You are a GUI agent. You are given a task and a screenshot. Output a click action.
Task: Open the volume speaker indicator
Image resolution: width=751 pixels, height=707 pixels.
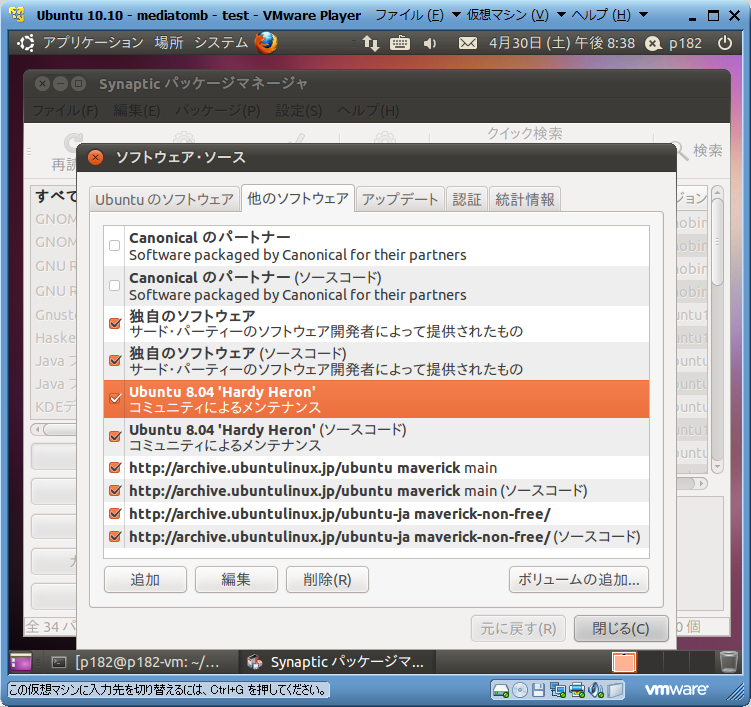pos(430,44)
